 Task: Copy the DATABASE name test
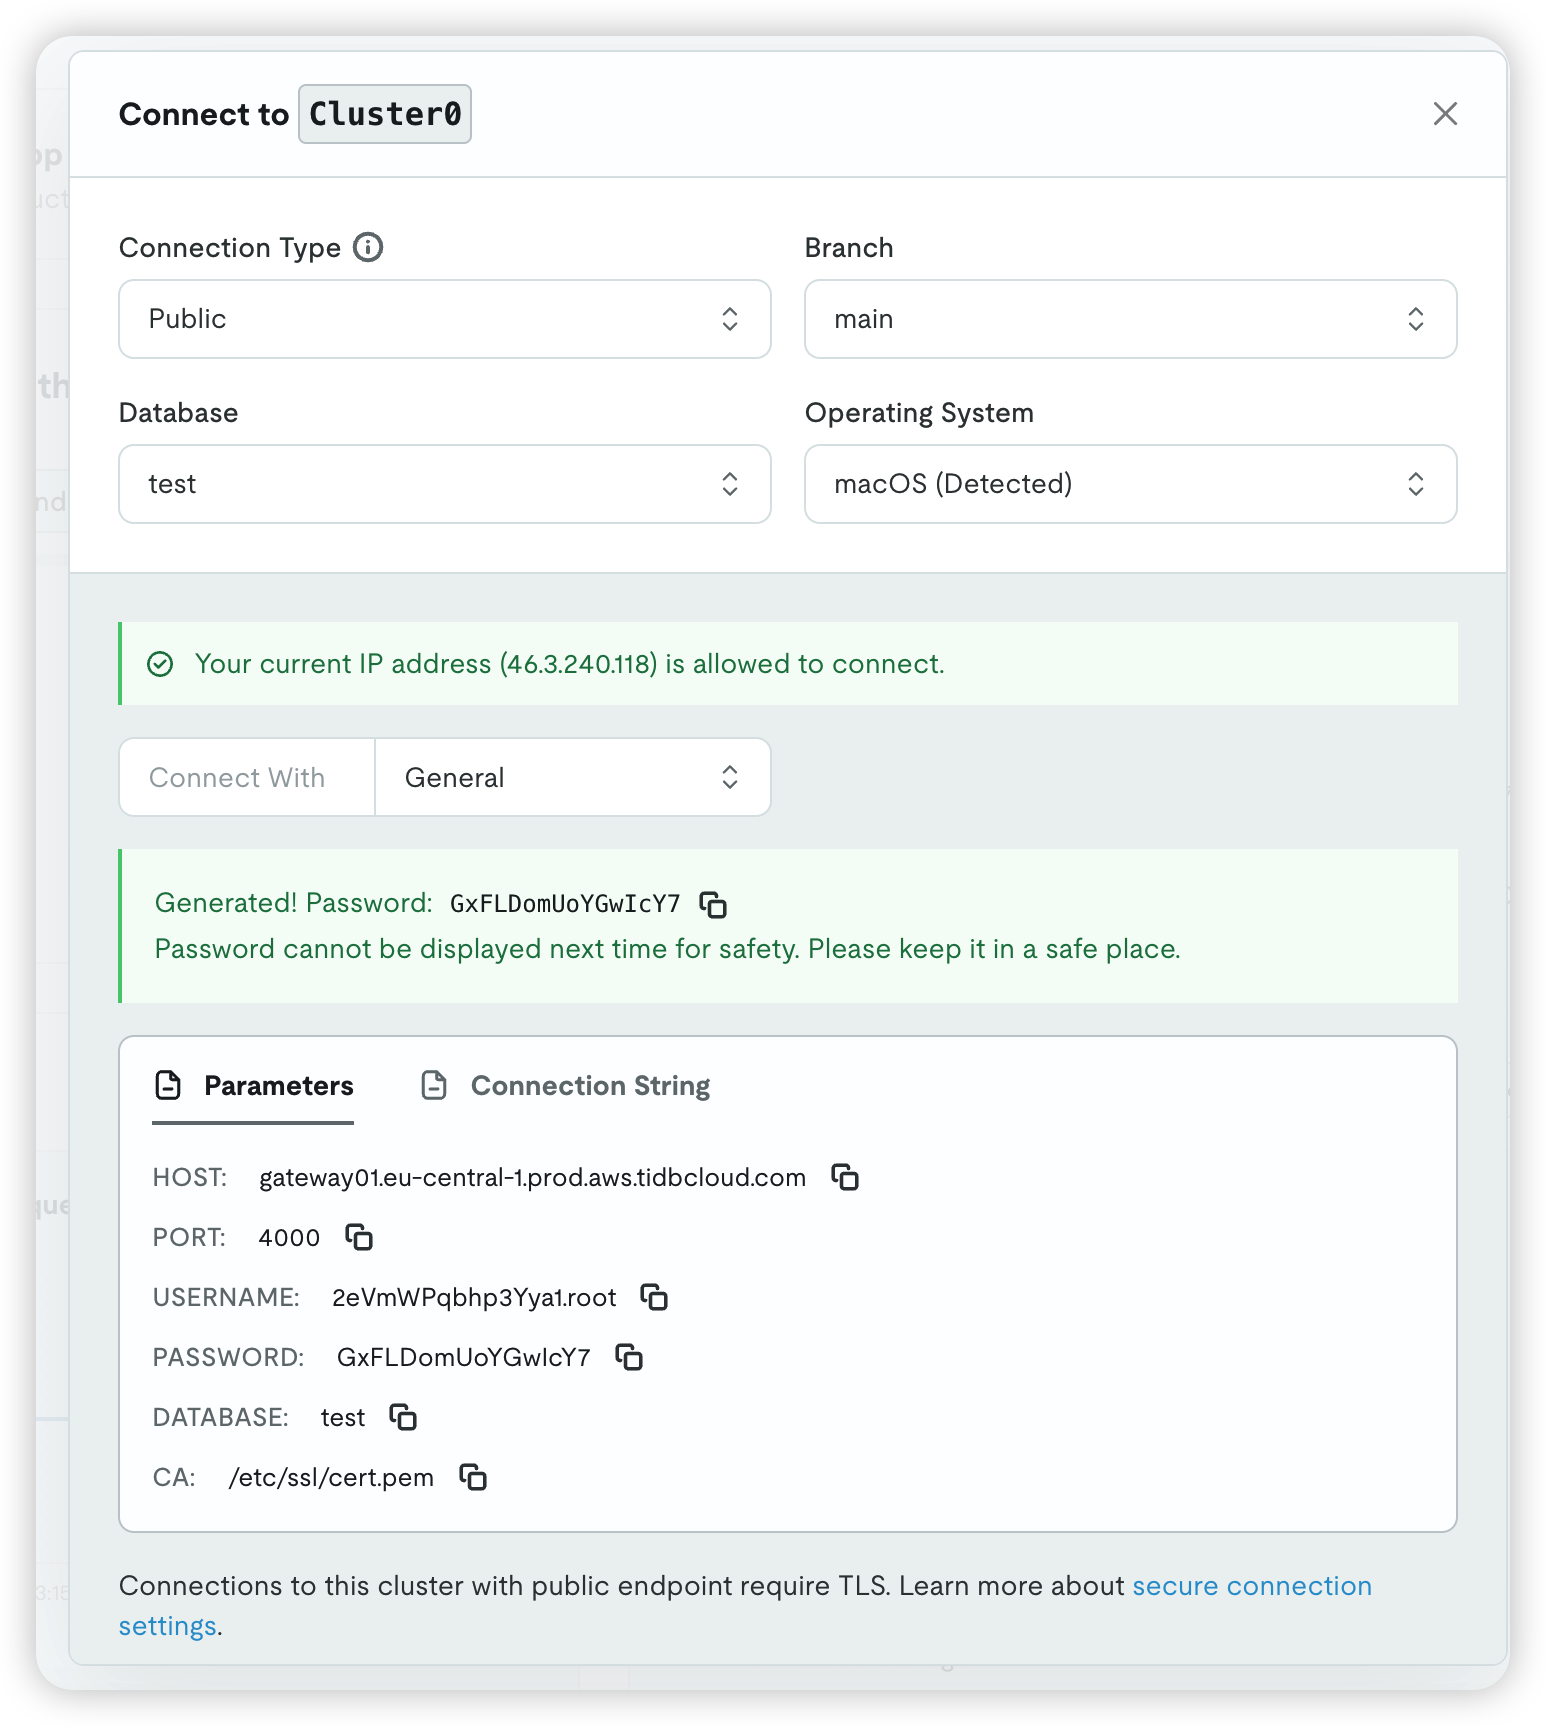pyautogui.click(x=403, y=1417)
